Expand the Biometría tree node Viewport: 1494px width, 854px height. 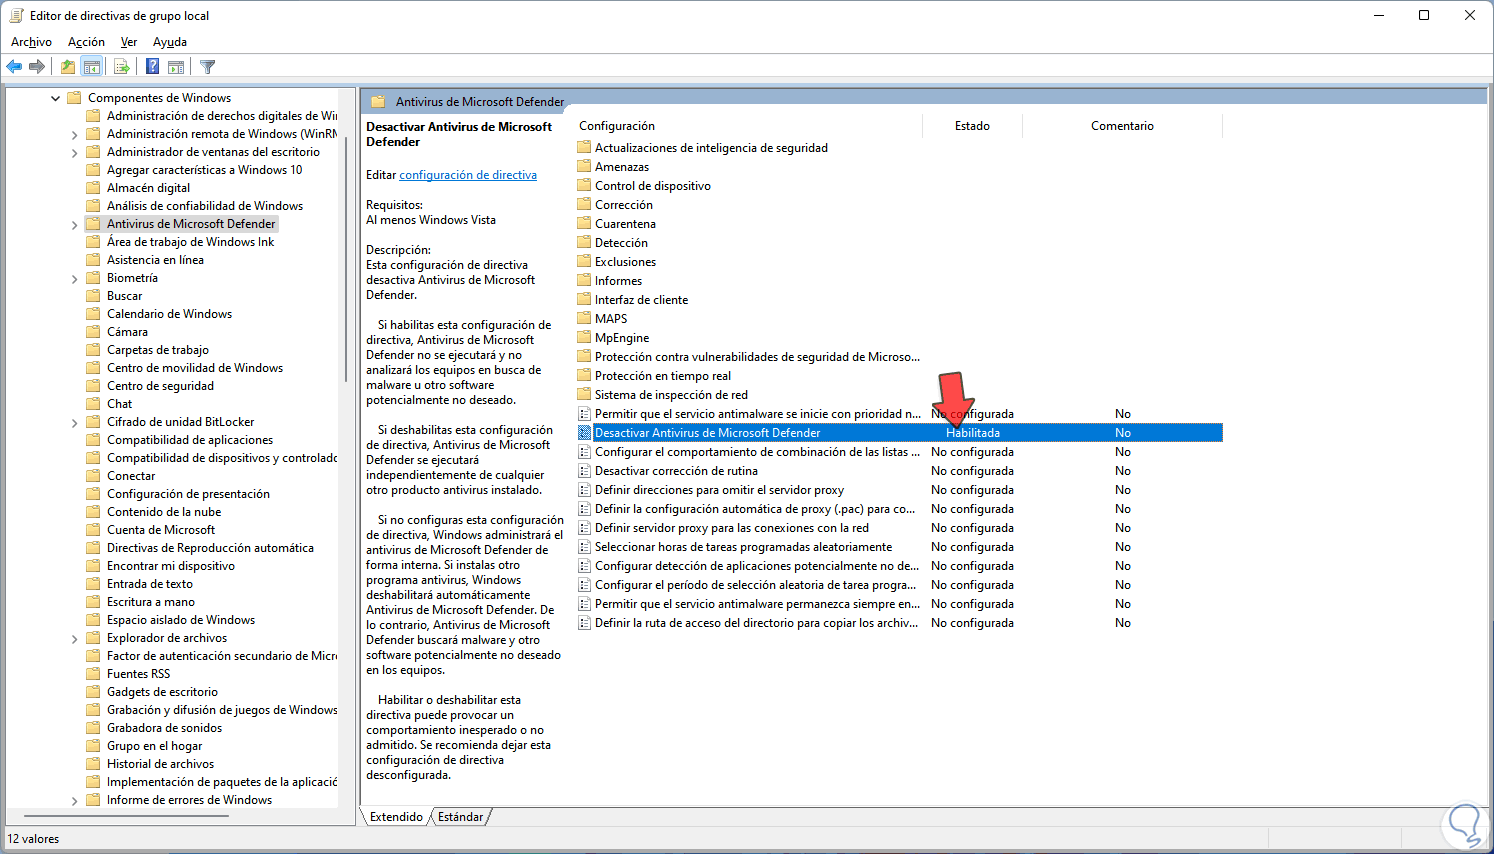click(74, 278)
